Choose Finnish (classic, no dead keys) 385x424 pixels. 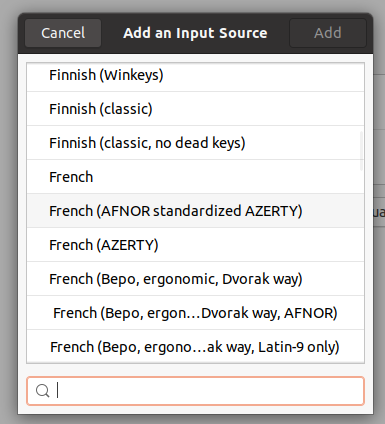195,143
